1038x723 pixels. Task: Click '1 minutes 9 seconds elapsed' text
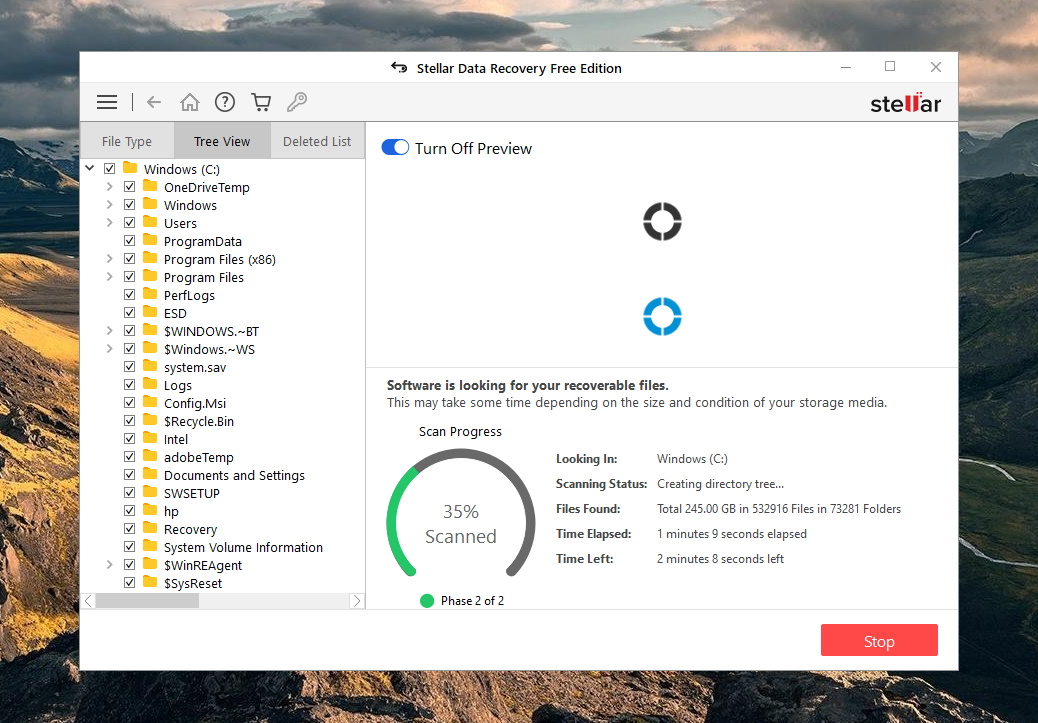[731, 534]
